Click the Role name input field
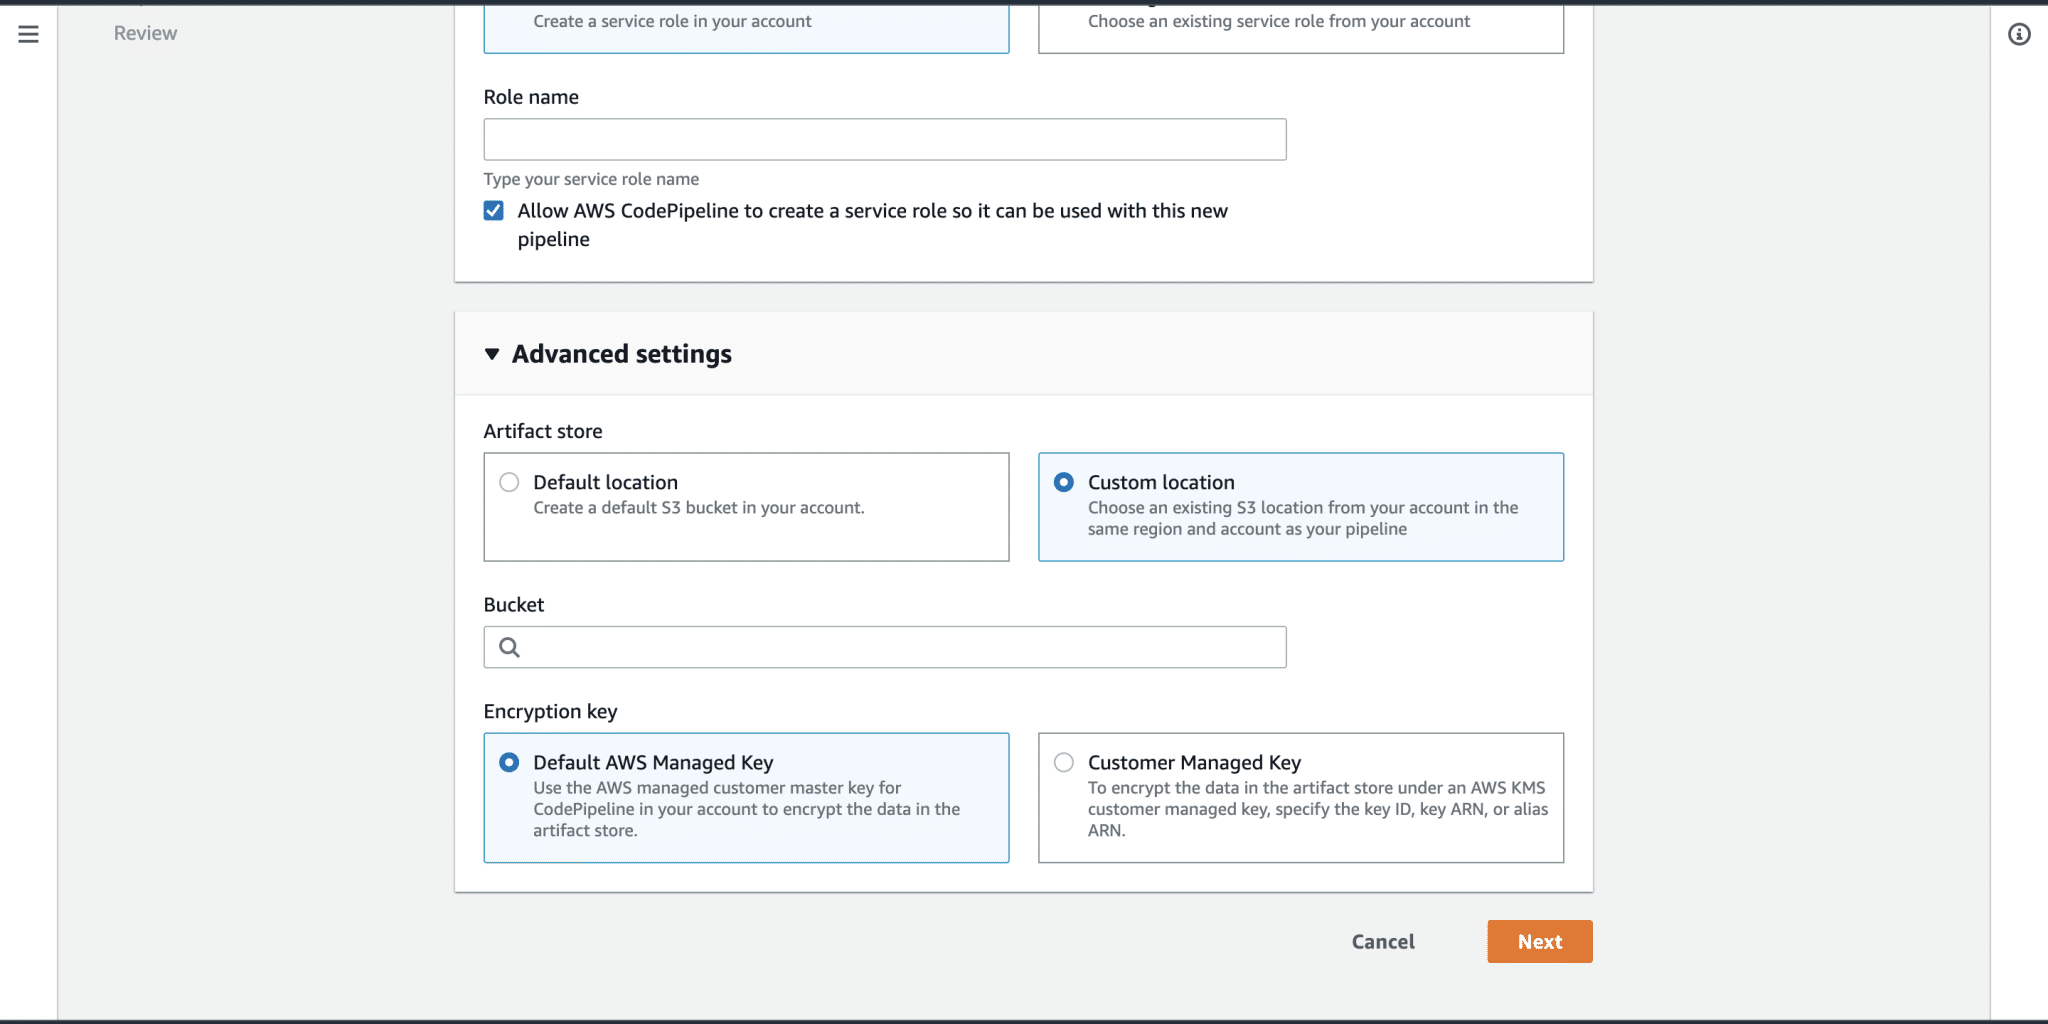The height and width of the screenshot is (1024, 2048). coord(884,139)
